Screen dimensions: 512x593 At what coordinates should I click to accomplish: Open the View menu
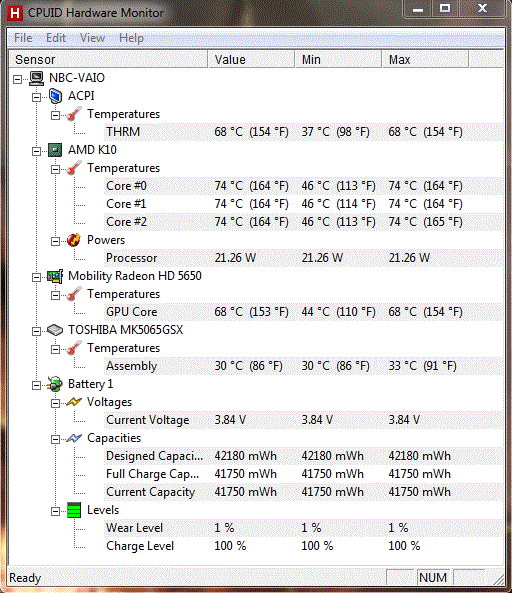click(x=92, y=38)
